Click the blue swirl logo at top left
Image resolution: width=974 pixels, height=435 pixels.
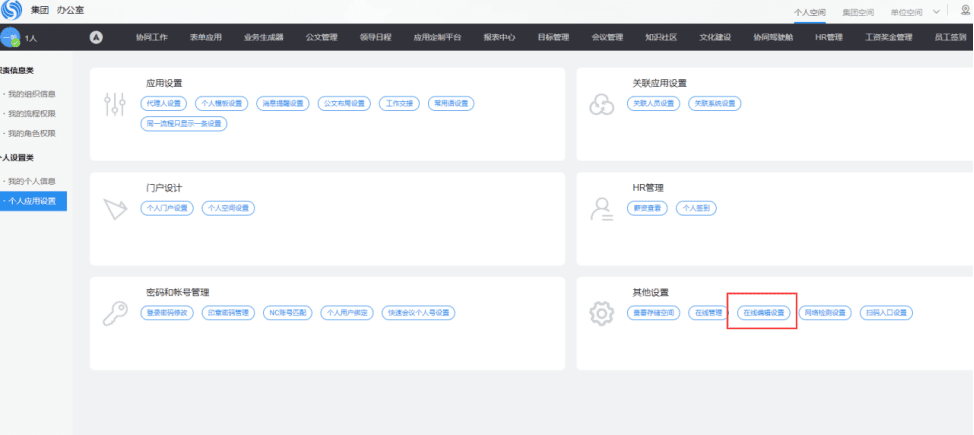pyautogui.click(x=12, y=11)
